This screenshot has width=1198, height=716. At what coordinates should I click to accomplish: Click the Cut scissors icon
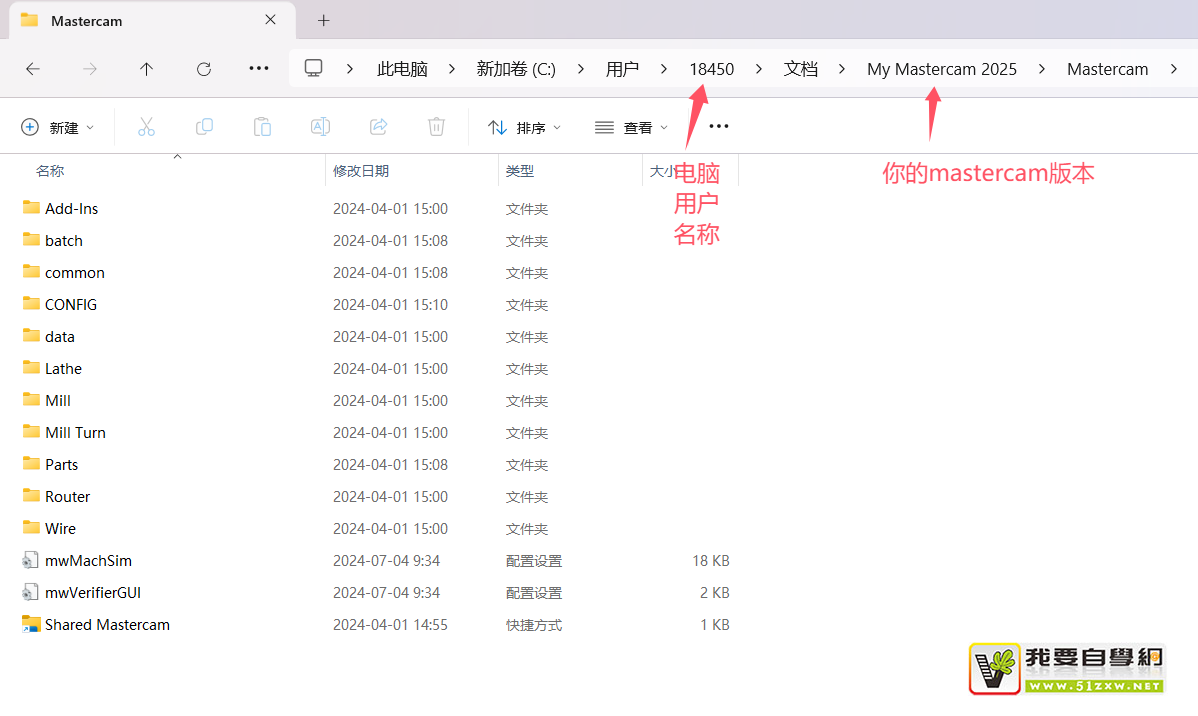tap(146, 127)
